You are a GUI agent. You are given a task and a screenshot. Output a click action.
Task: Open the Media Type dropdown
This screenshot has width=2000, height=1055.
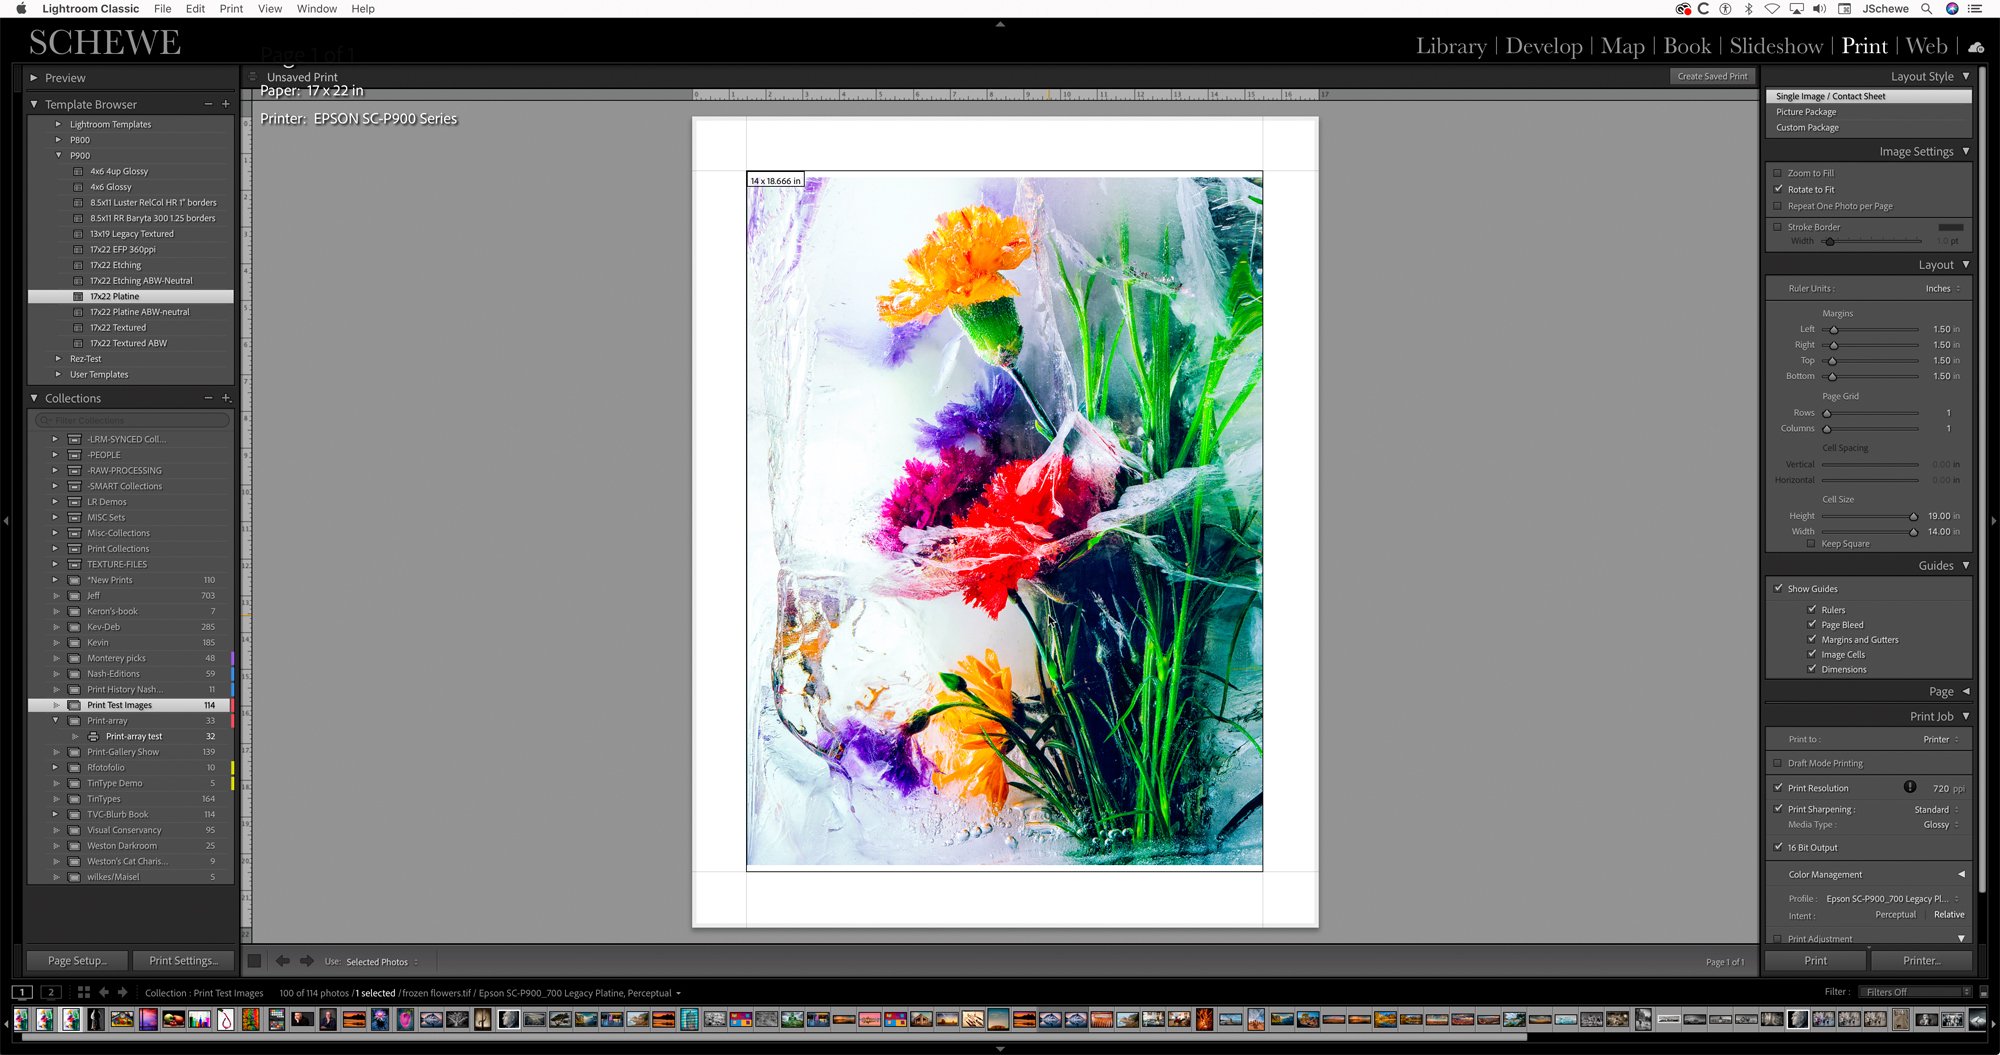coord(1940,825)
